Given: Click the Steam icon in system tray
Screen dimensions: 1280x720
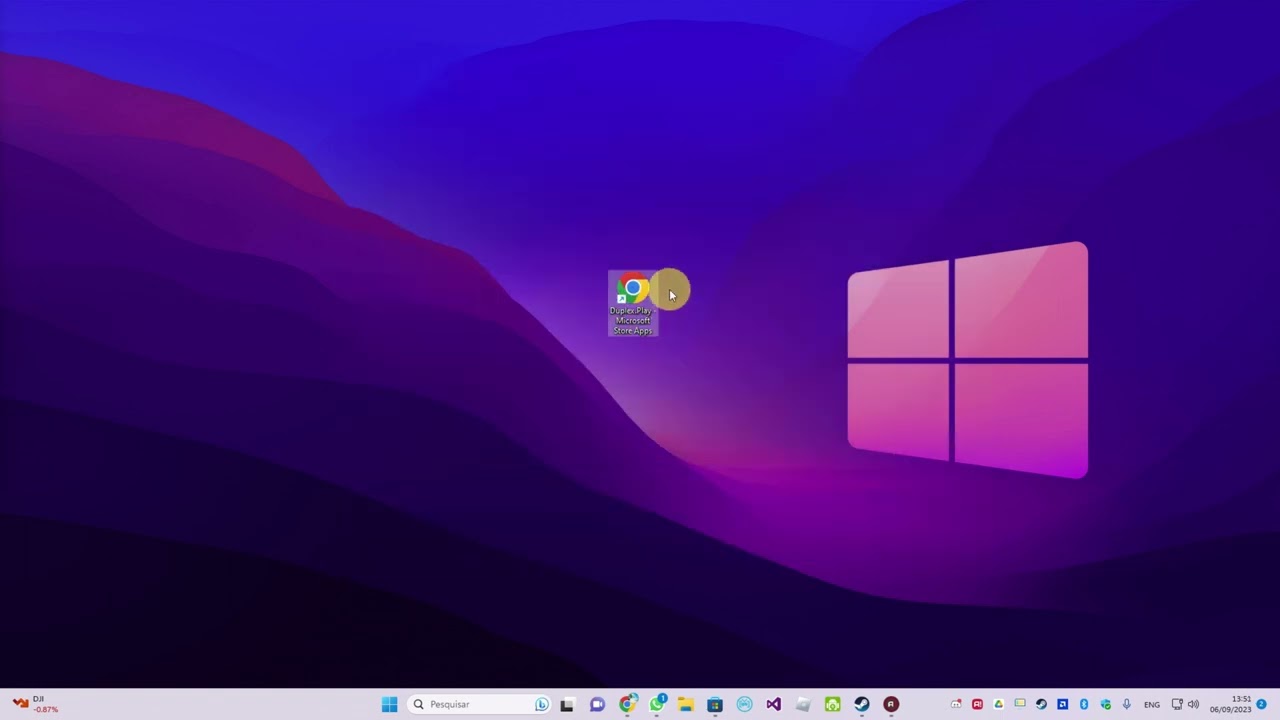Looking at the screenshot, I should 1041,705.
